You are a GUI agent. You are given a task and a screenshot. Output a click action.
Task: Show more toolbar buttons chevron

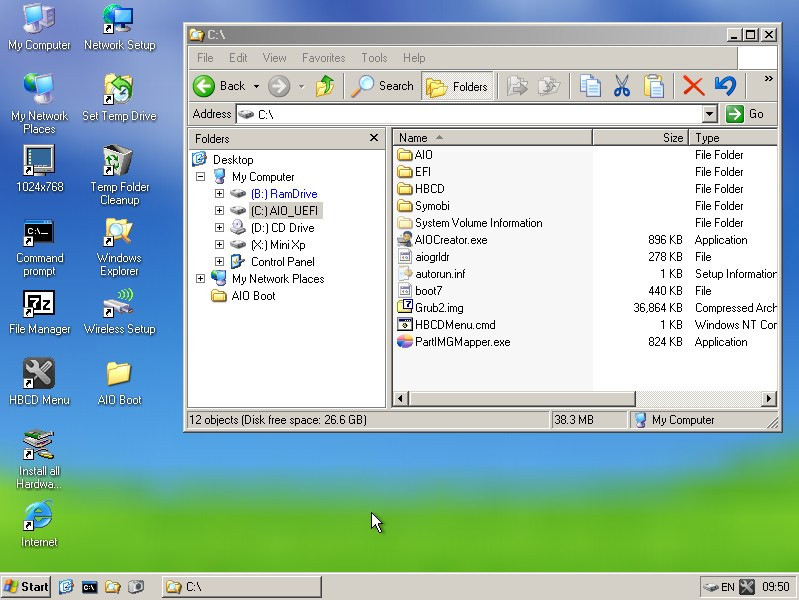tap(768, 79)
